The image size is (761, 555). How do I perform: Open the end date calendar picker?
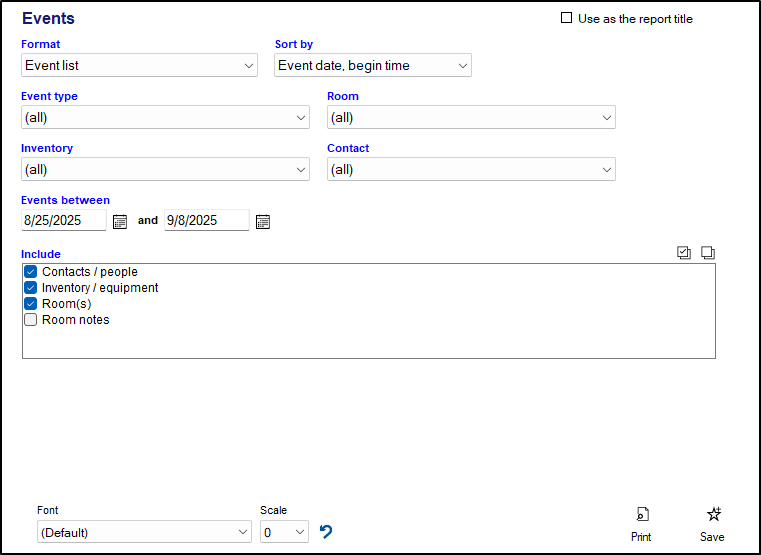[263, 221]
